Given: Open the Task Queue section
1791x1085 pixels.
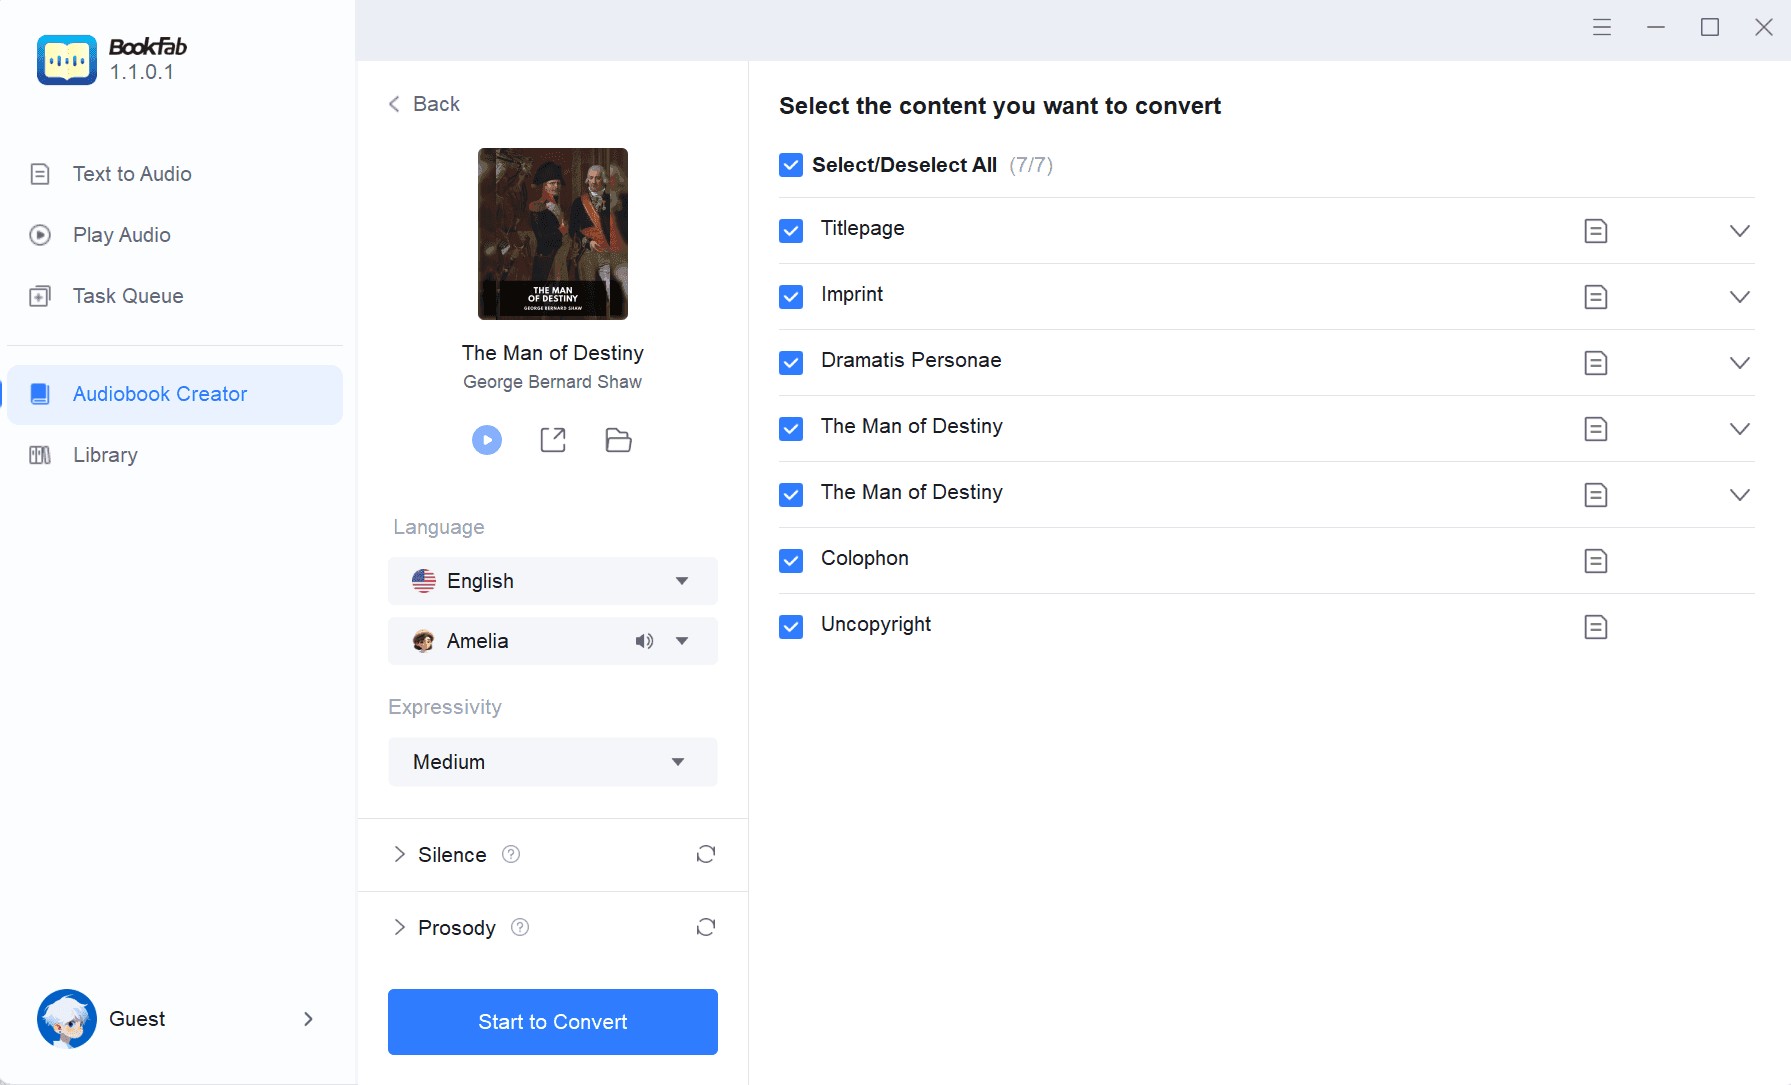Looking at the screenshot, I should (x=127, y=296).
